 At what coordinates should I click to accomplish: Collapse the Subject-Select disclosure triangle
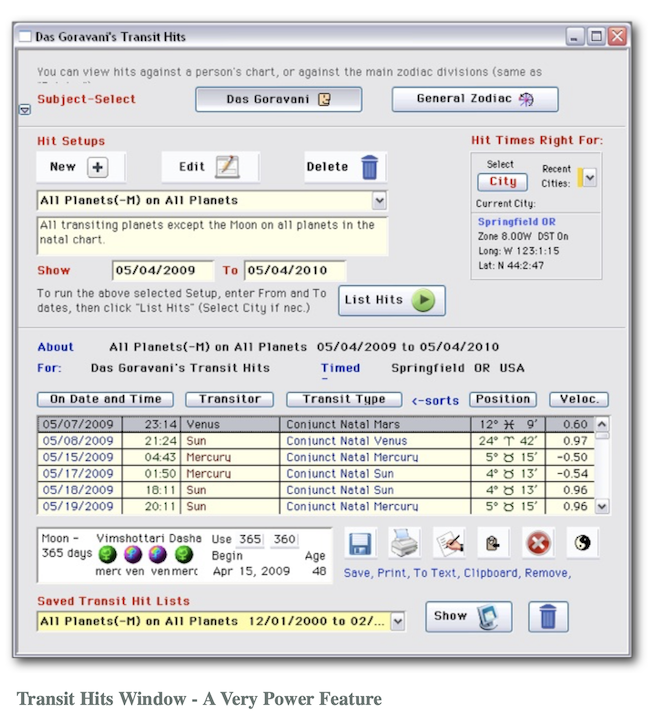click(25, 111)
